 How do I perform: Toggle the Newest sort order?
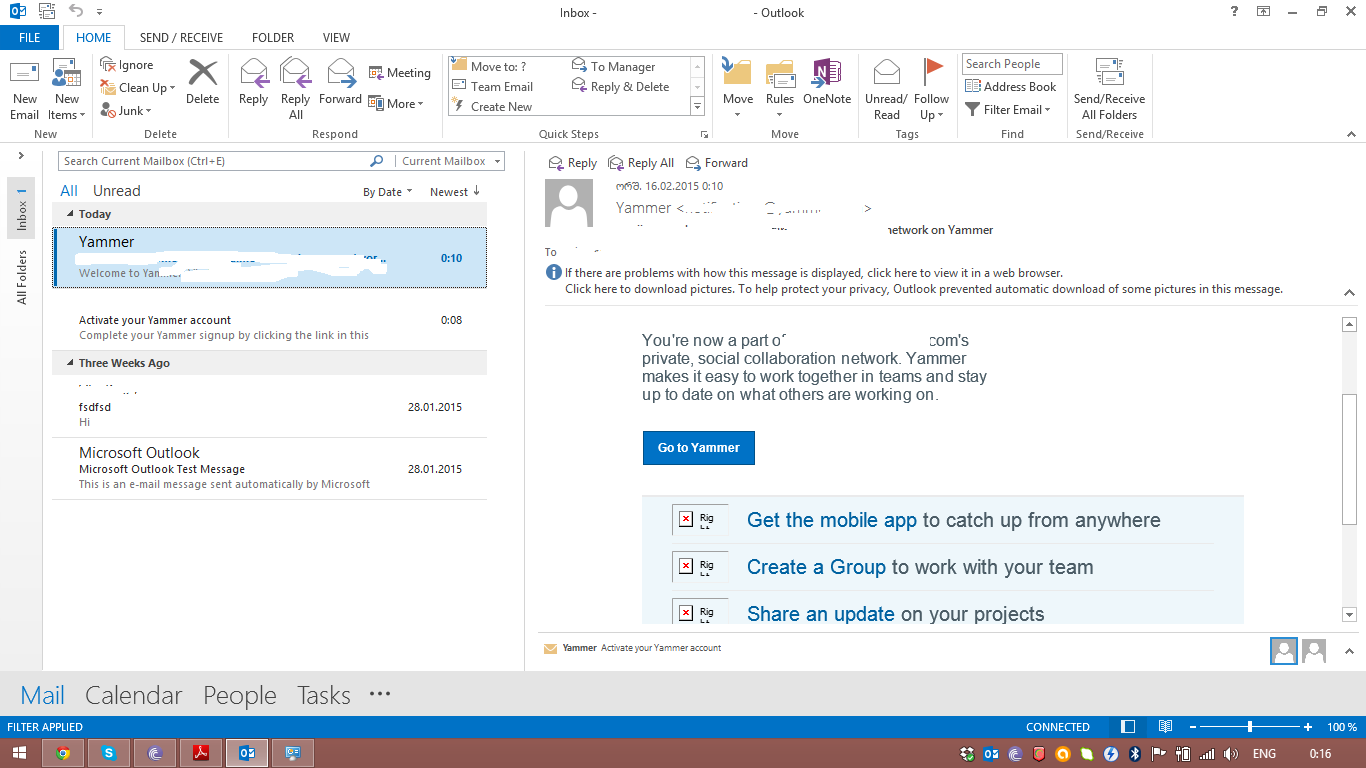click(x=455, y=192)
